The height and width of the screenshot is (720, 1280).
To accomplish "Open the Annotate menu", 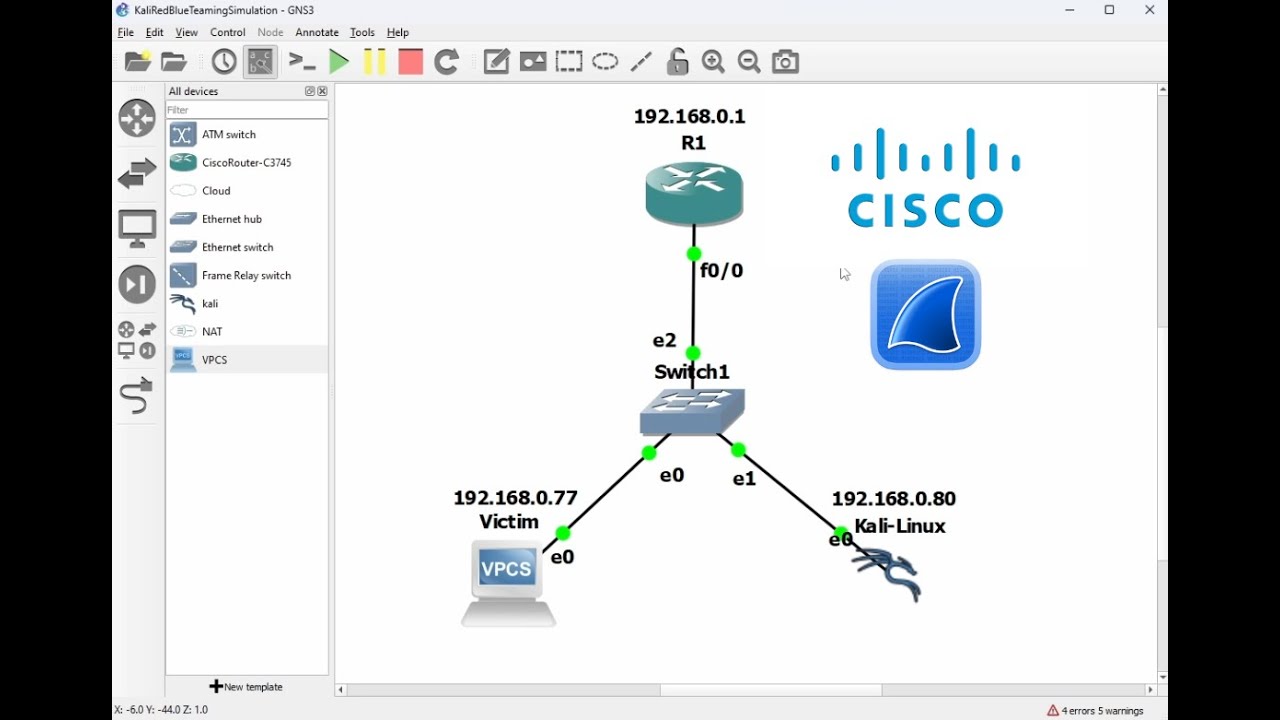I will tap(316, 32).
